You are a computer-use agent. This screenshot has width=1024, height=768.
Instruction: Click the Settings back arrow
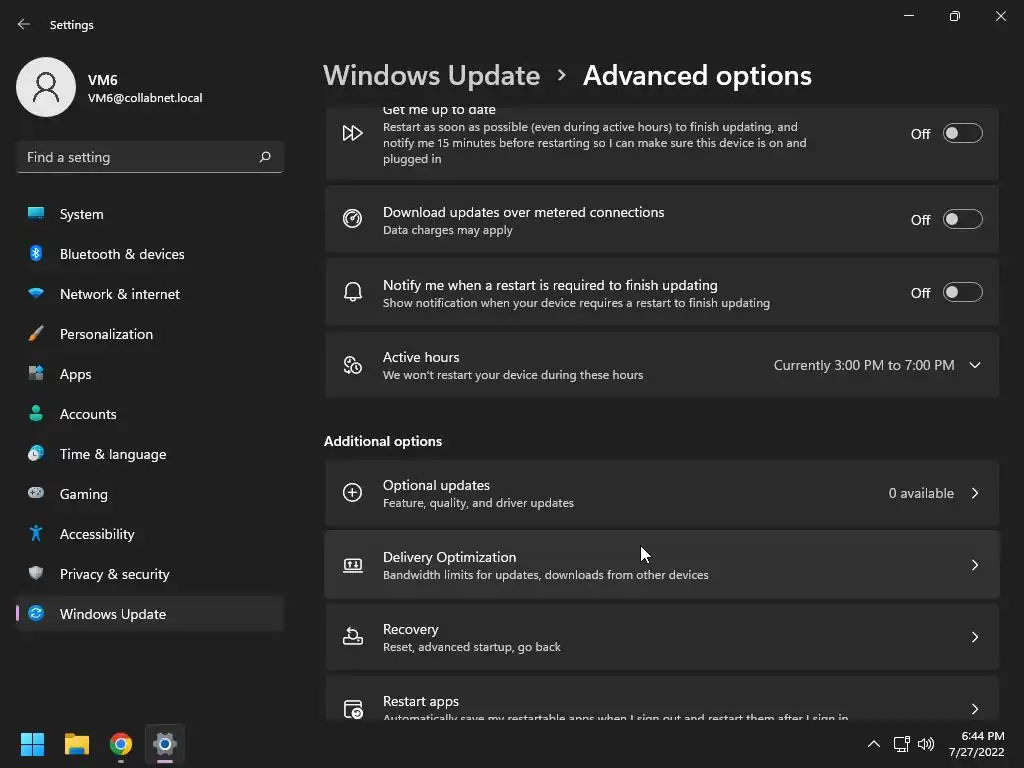pos(24,24)
